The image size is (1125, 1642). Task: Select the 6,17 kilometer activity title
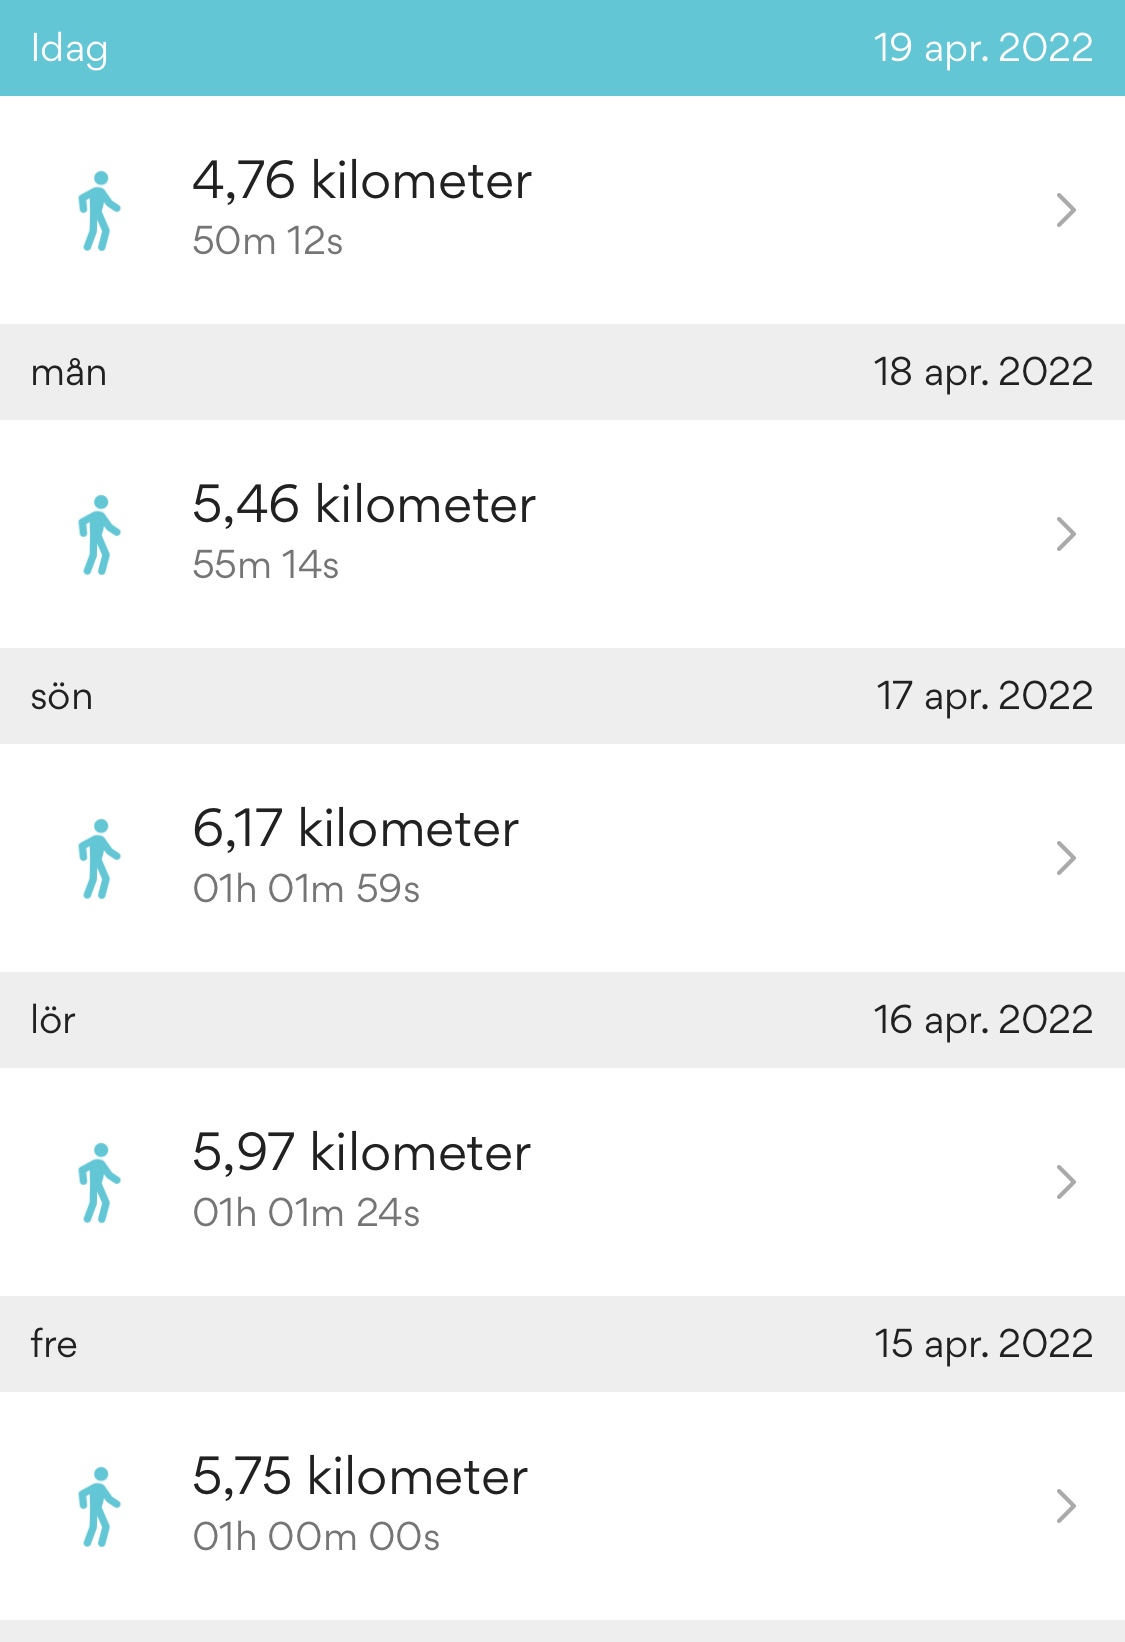pyautogui.click(x=356, y=829)
